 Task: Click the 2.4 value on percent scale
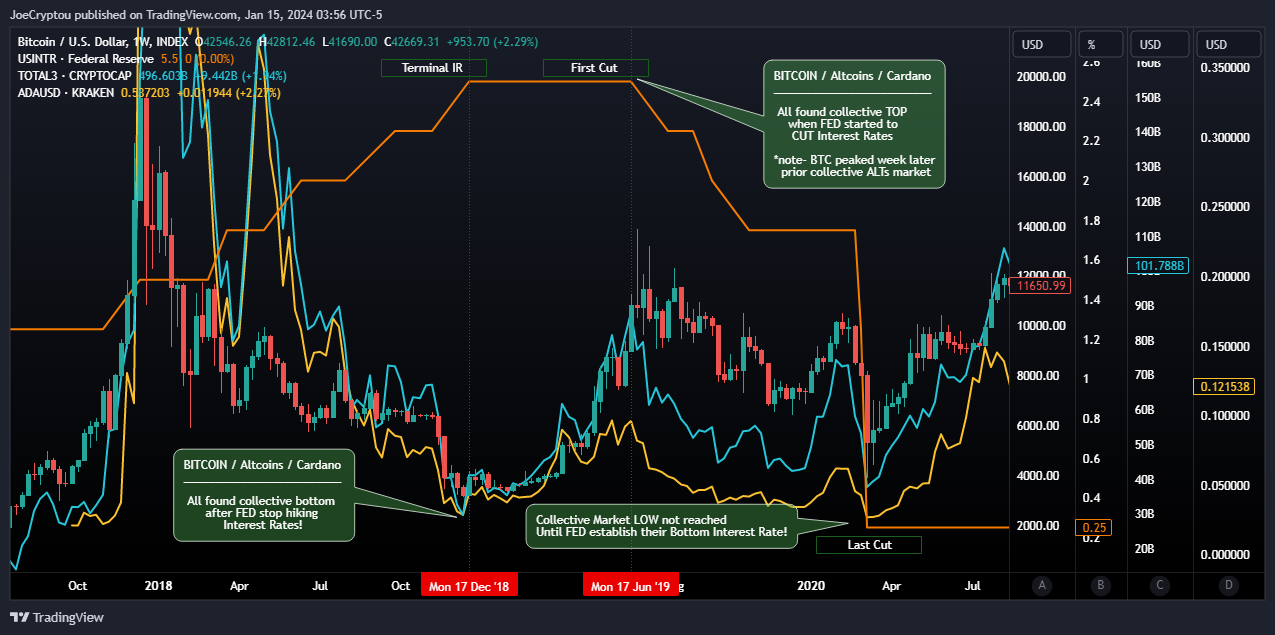[x=1091, y=102]
